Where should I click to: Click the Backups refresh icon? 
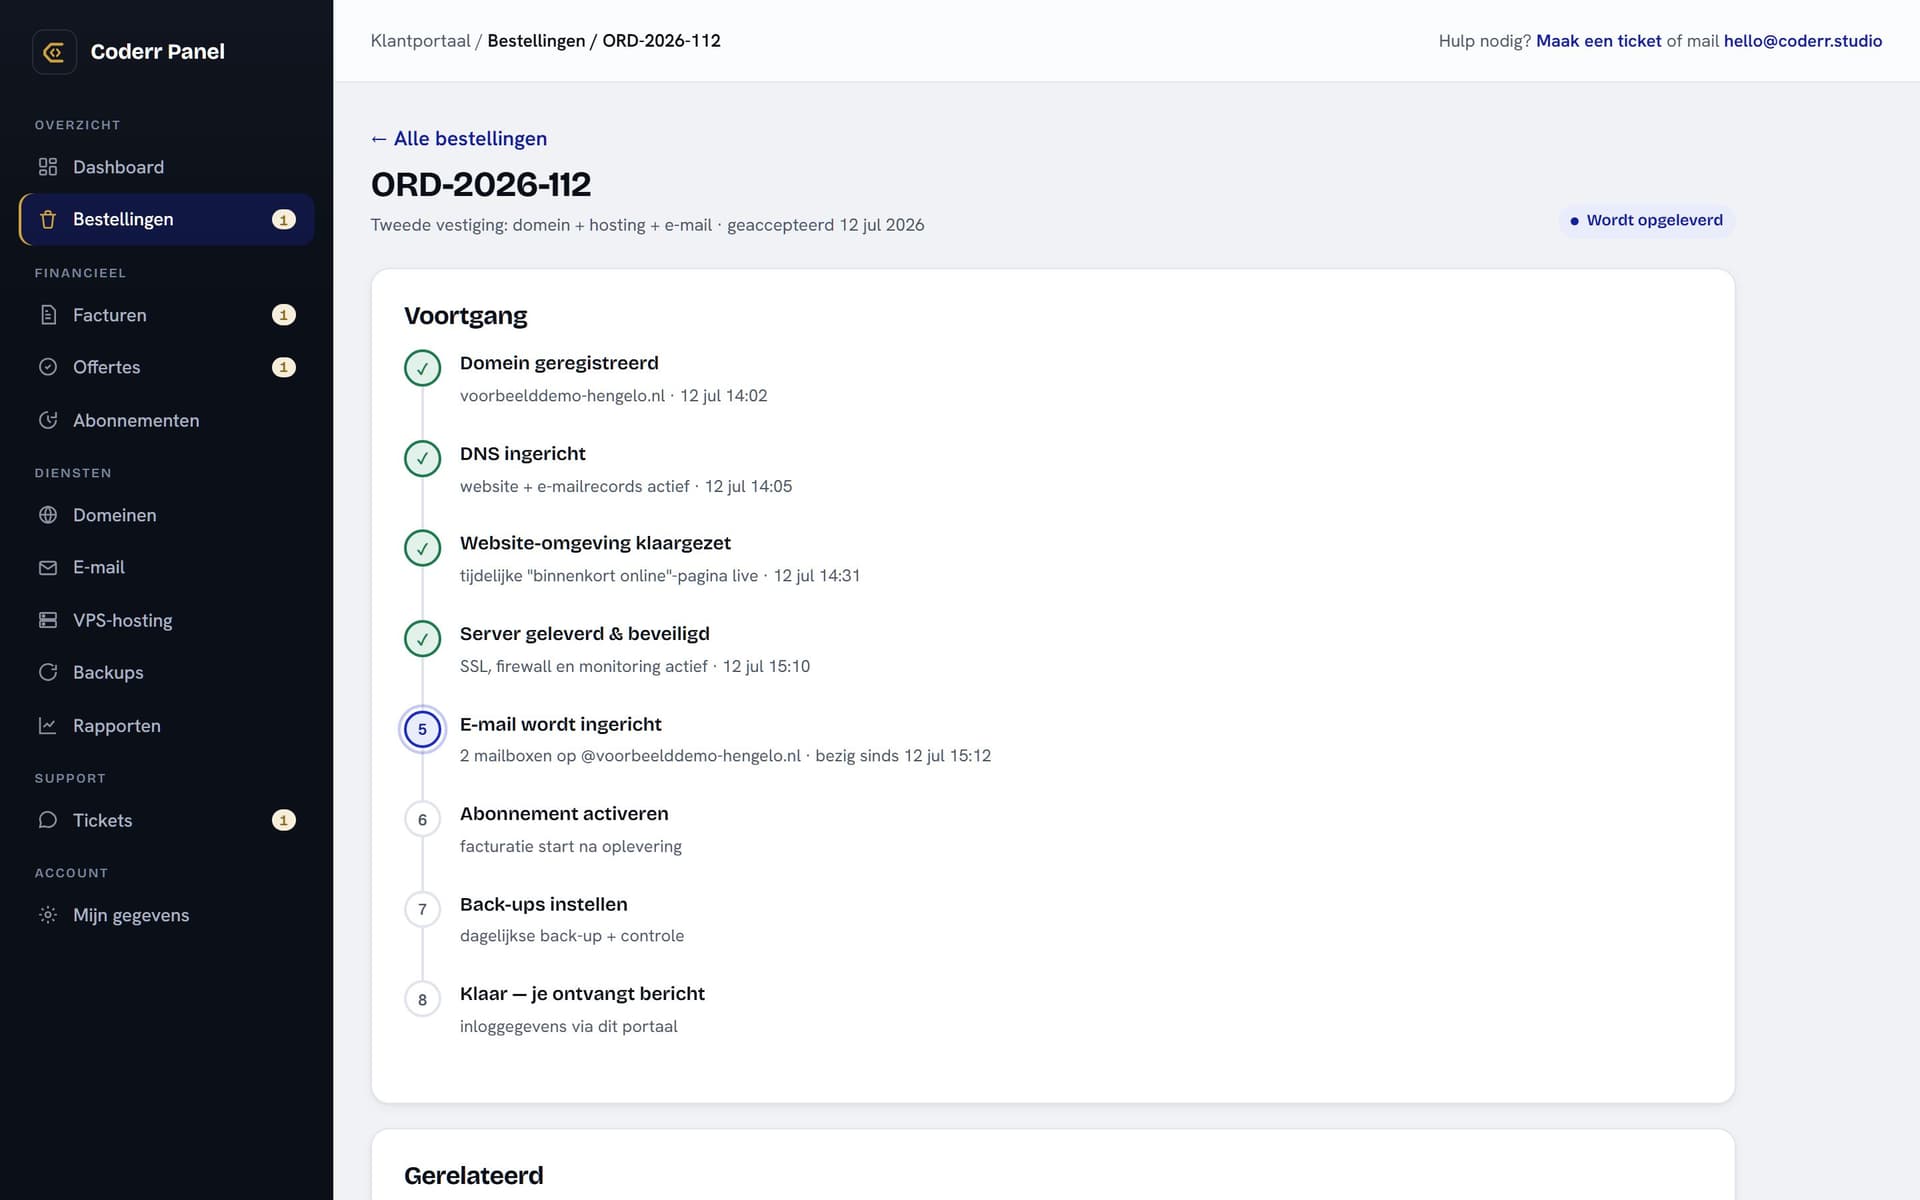pyautogui.click(x=48, y=672)
